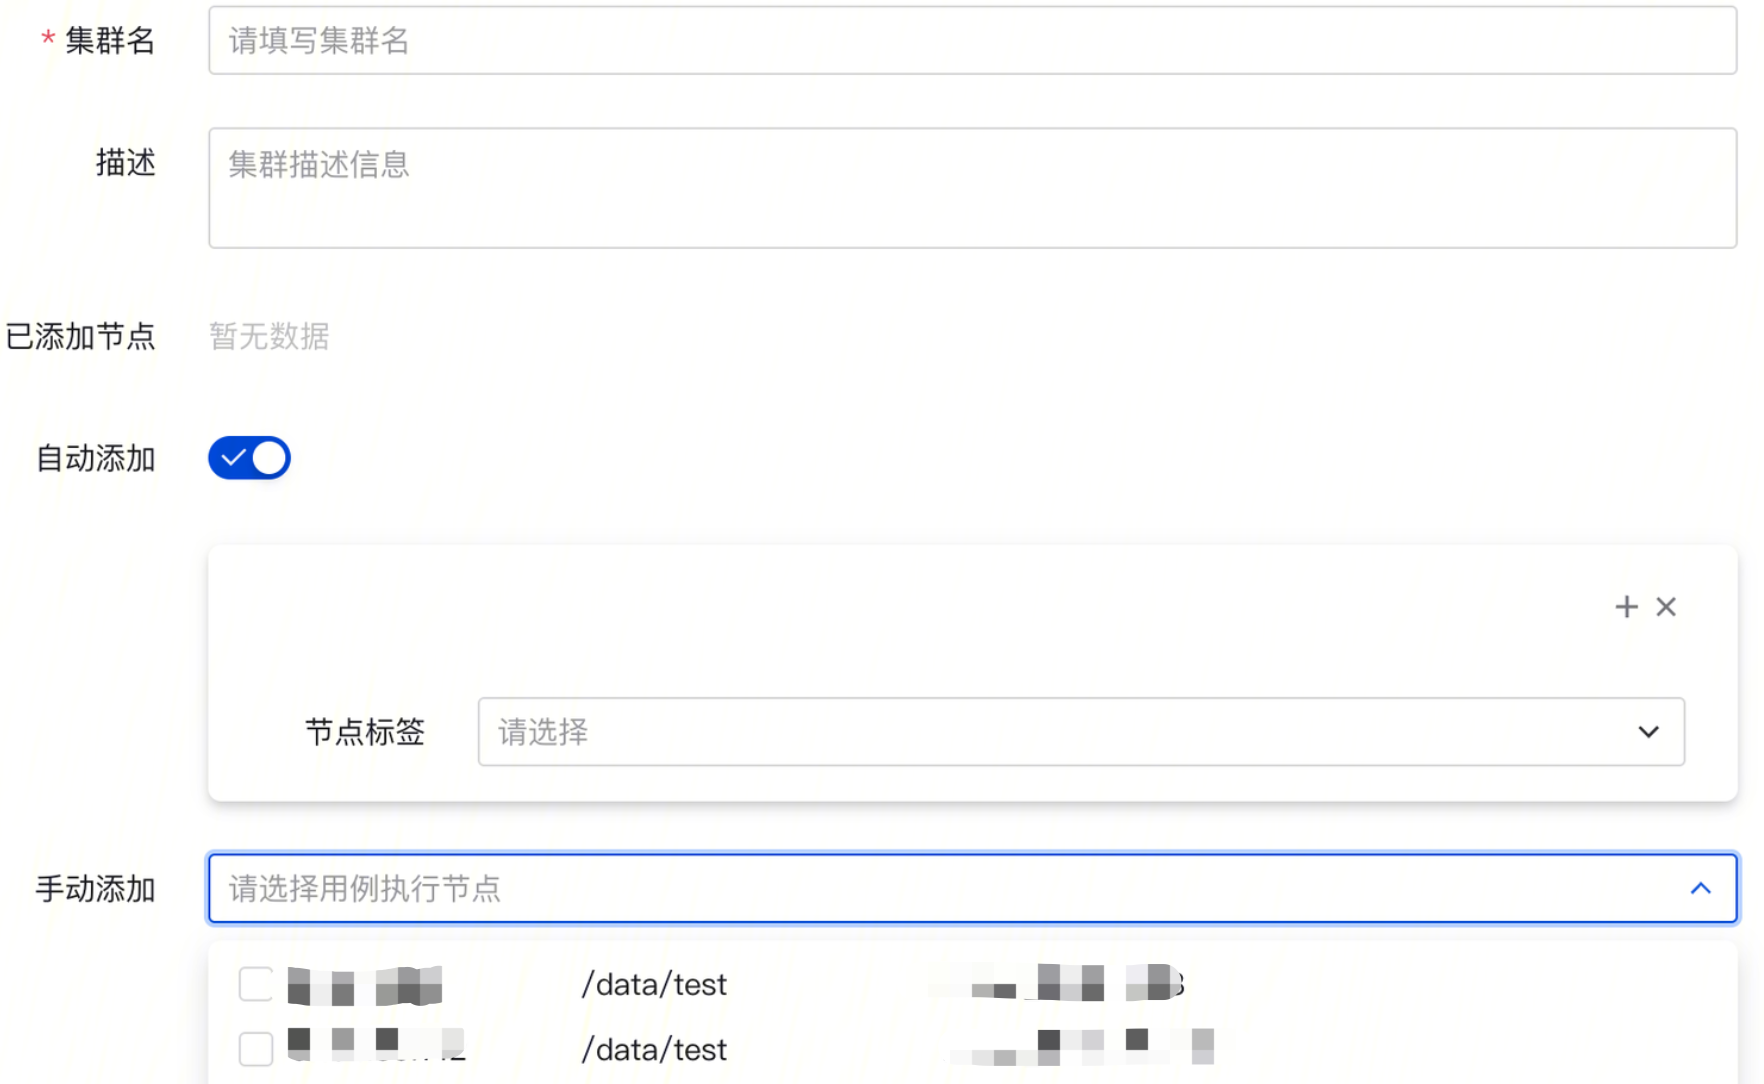This screenshot has width=1764, height=1084.
Task: Click the 描述 field label
Action: pyautogui.click(x=126, y=162)
